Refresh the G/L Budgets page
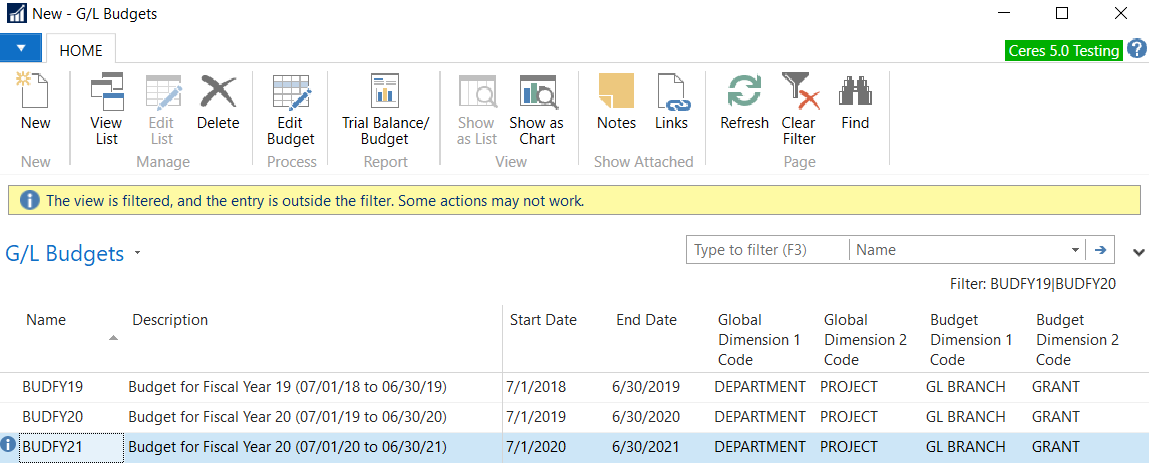The height and width of the screenshot is (463, 1149). tap(744, 104)
